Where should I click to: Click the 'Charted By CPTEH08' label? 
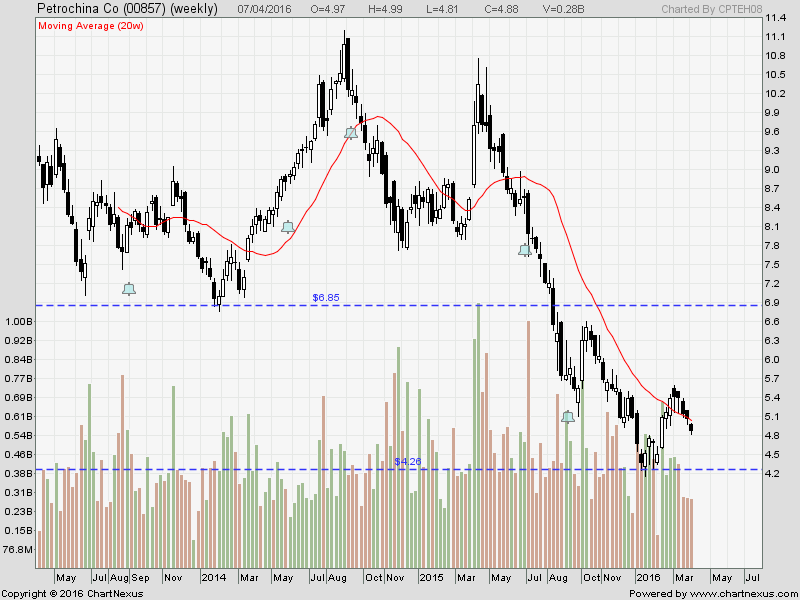pyautogui.click(x=712, y=9)
